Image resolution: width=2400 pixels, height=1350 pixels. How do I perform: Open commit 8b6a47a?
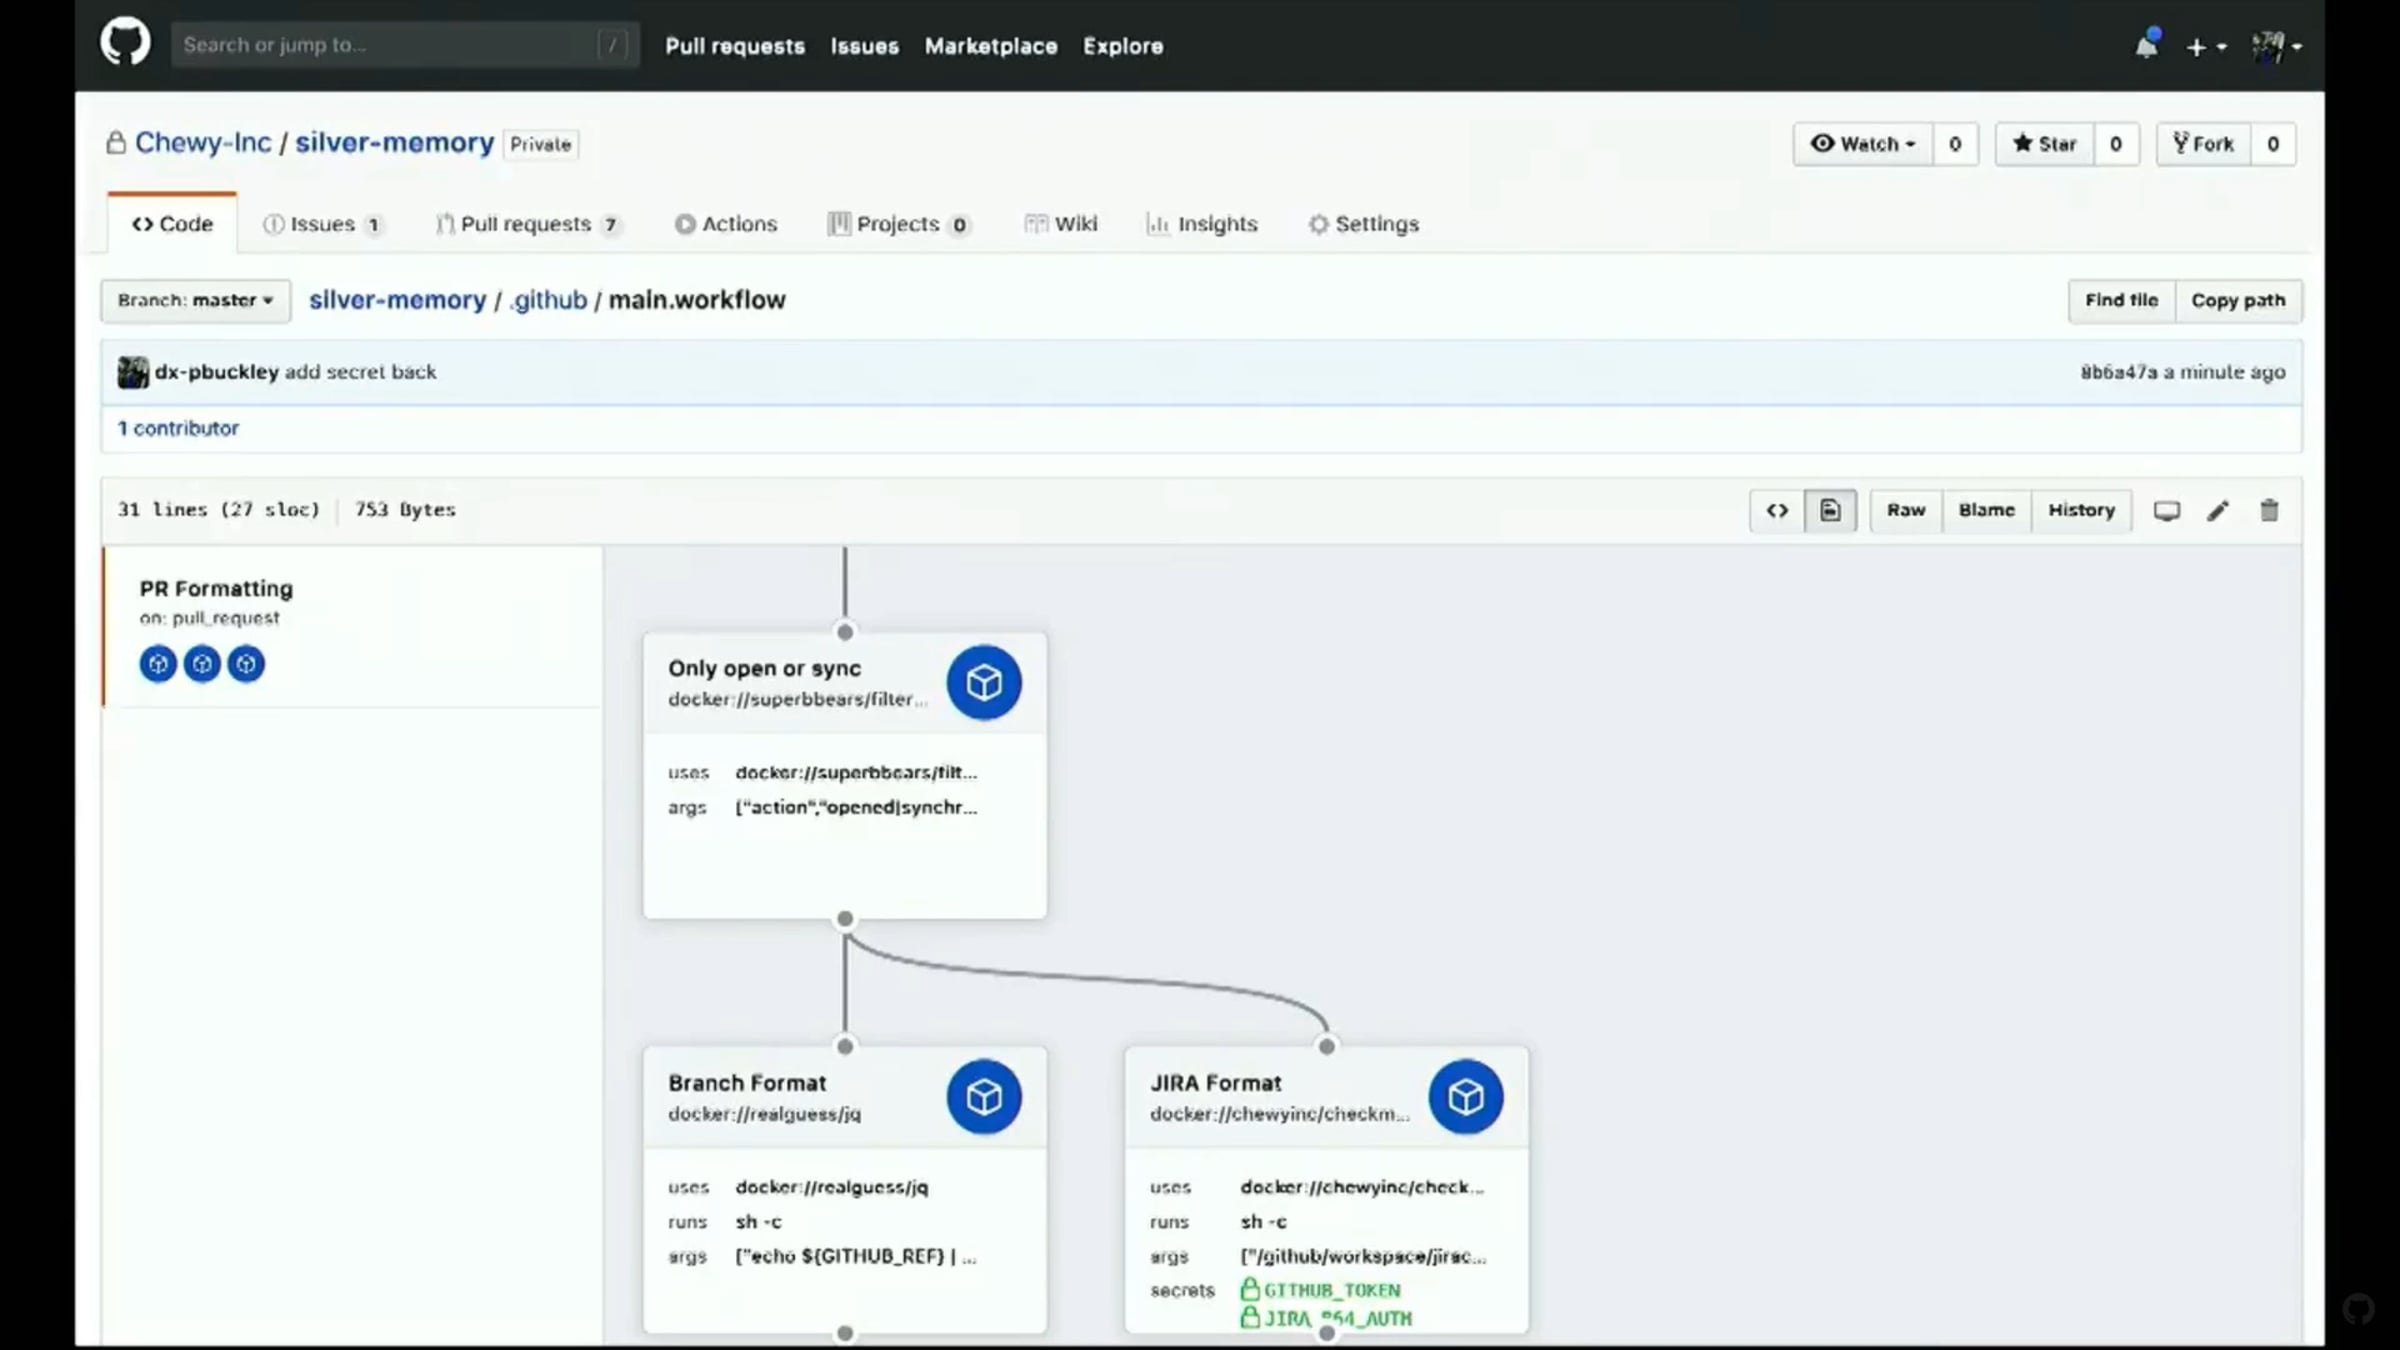pyautogui.click(x=2118, y=372)
